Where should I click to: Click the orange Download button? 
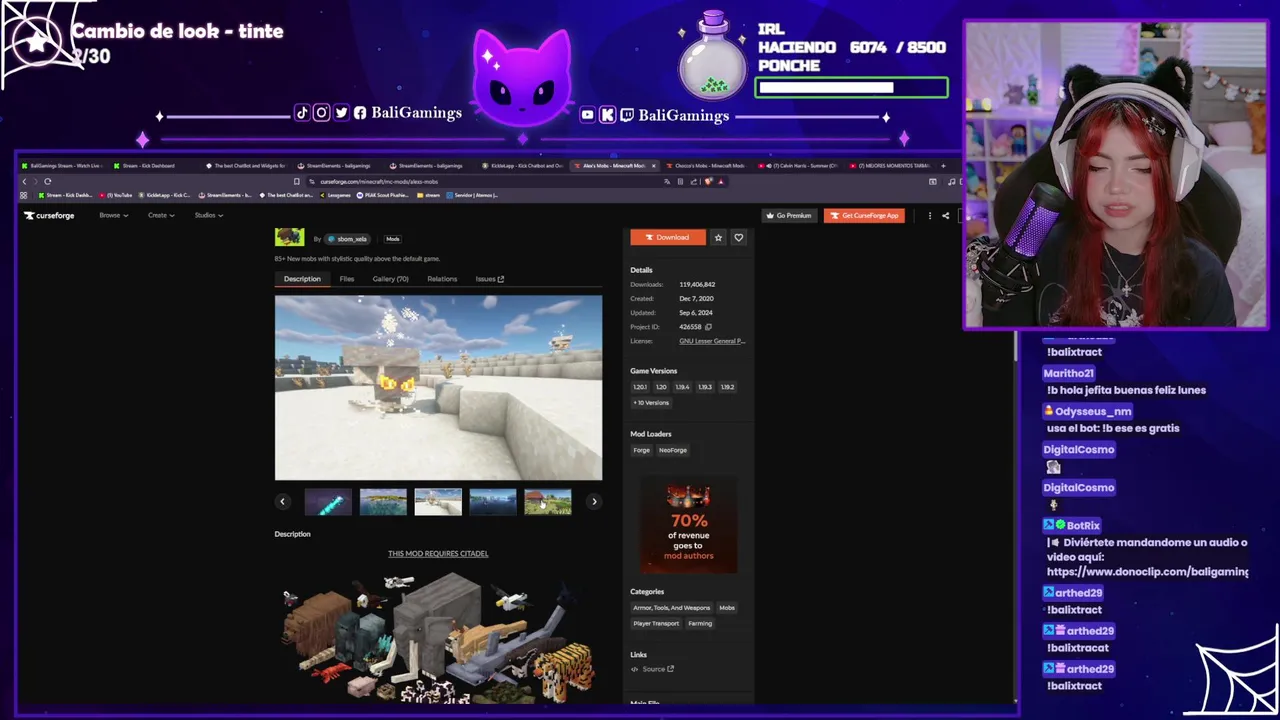[667, 237]
